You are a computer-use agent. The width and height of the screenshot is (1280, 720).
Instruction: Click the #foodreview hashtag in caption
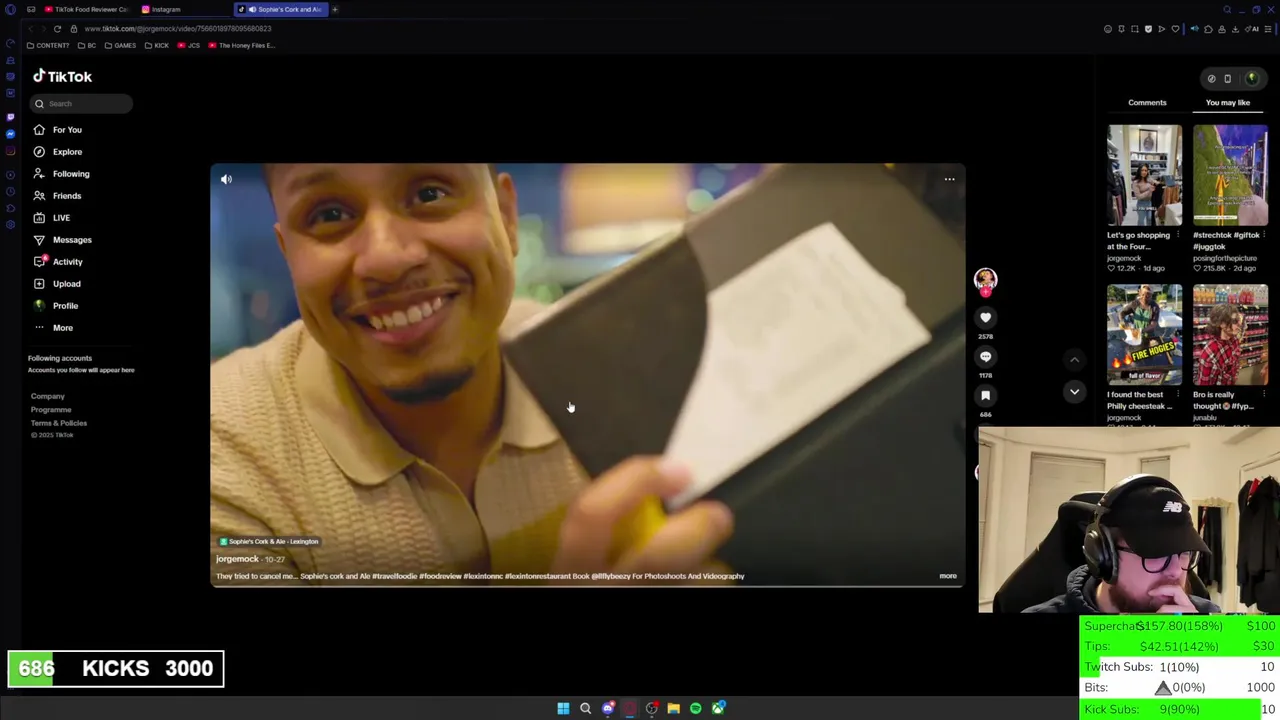pyautogui.click(x=439, y=576)
